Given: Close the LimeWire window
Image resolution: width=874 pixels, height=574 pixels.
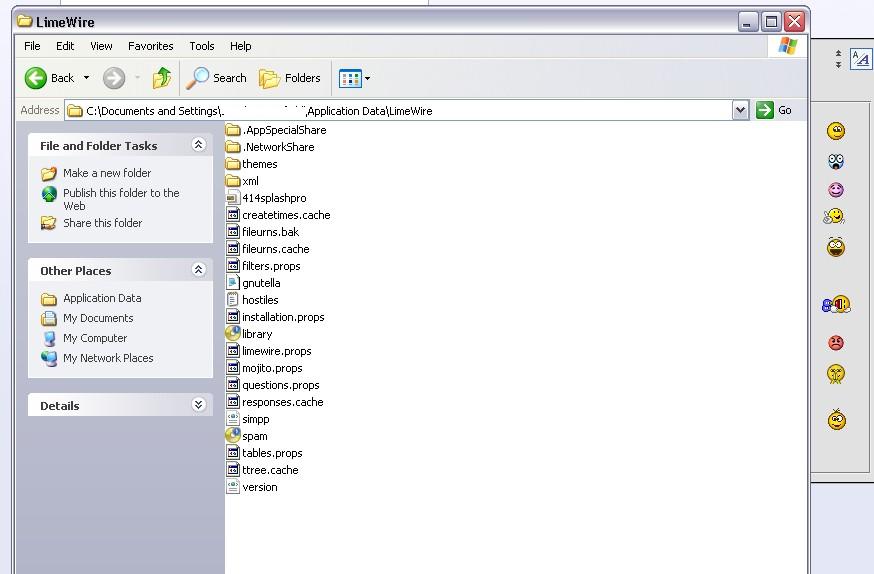Looking at the screenshot, I should (x=794, y=22).
